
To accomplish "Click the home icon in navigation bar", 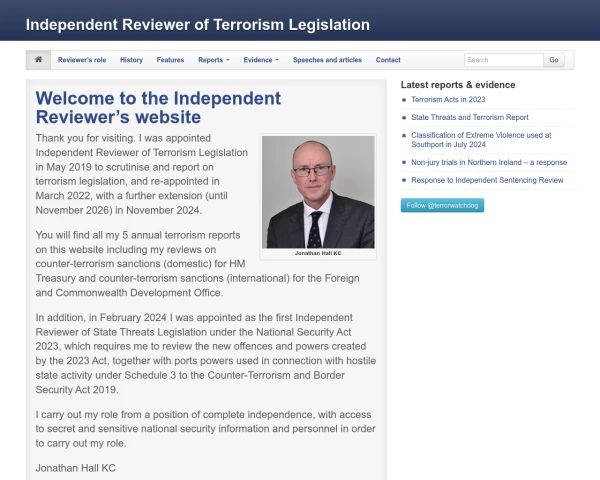I will click(38, 60).
